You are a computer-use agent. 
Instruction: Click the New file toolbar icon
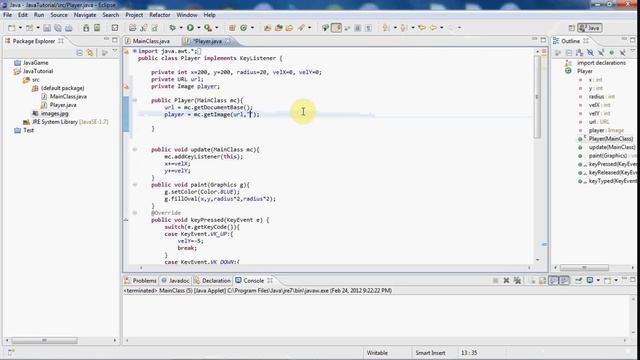click(11, 28)
